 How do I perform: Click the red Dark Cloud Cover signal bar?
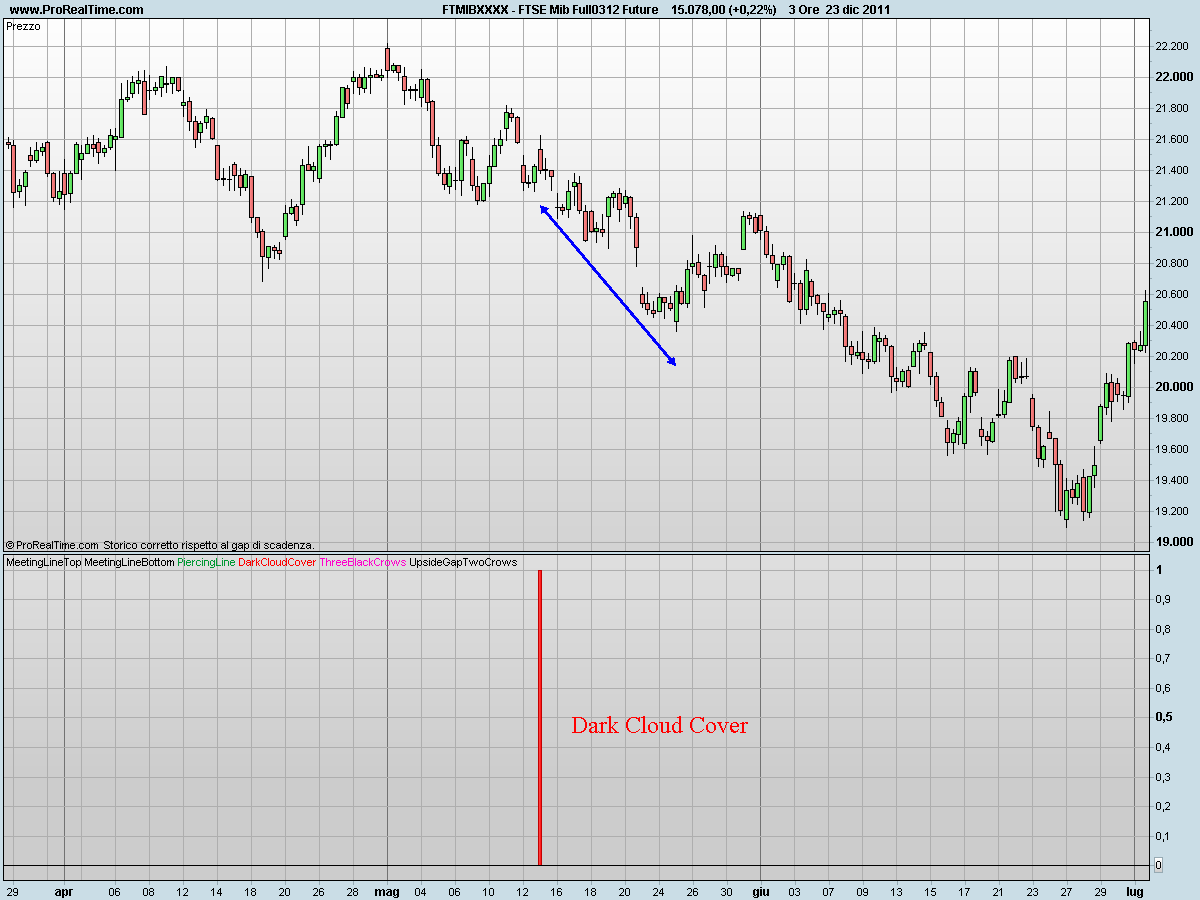pyautogui.click(x=540, y=717)
